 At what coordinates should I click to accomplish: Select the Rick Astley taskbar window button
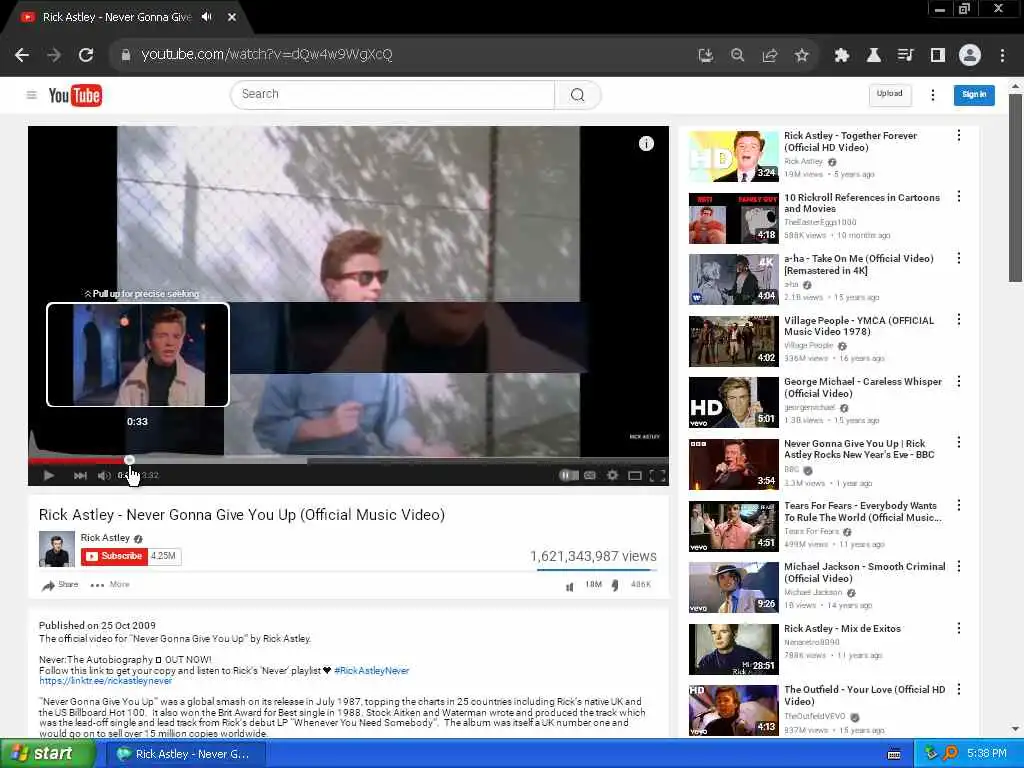tap(184, 754)
